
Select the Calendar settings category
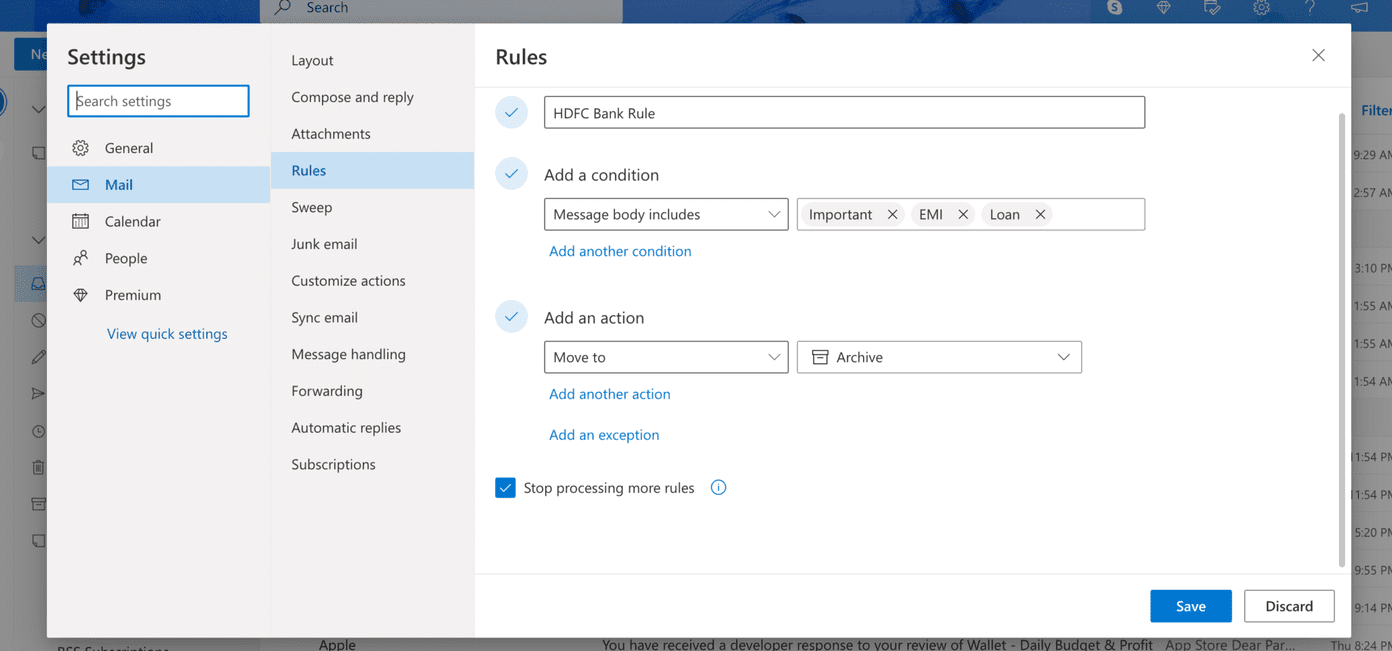point(158,221)
